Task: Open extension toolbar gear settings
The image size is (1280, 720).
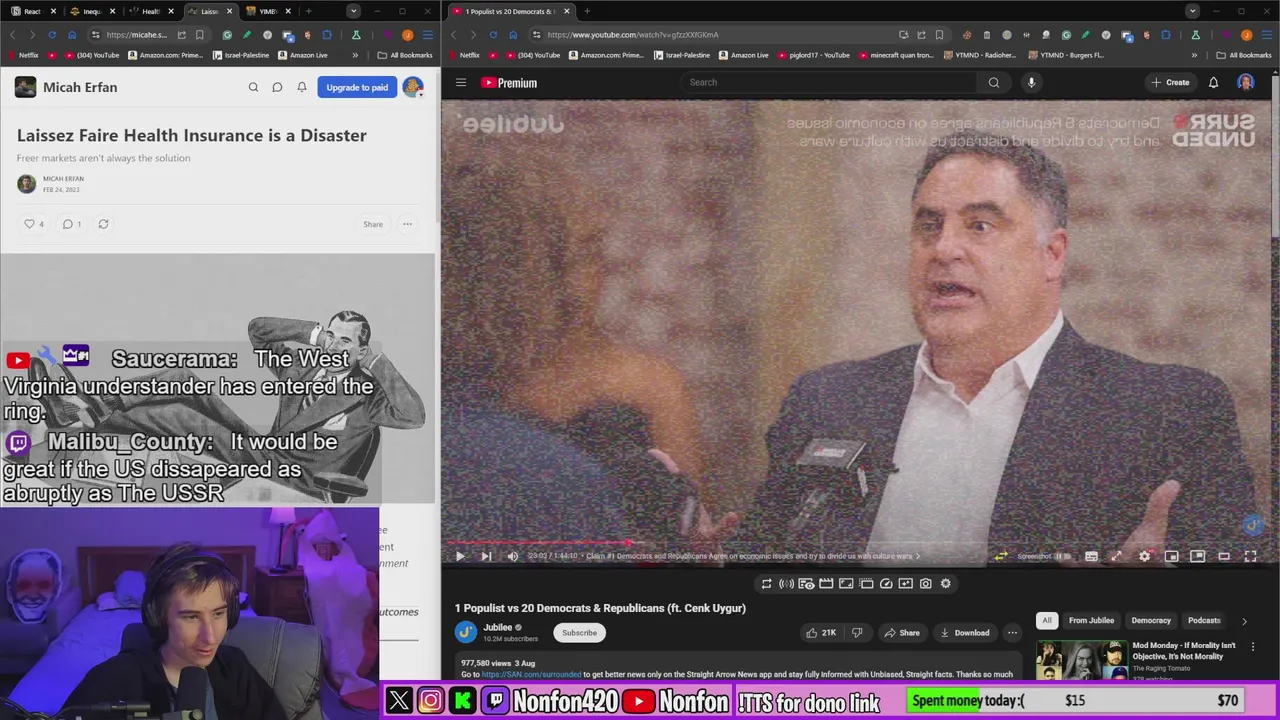Action: (x=946, y=584)
